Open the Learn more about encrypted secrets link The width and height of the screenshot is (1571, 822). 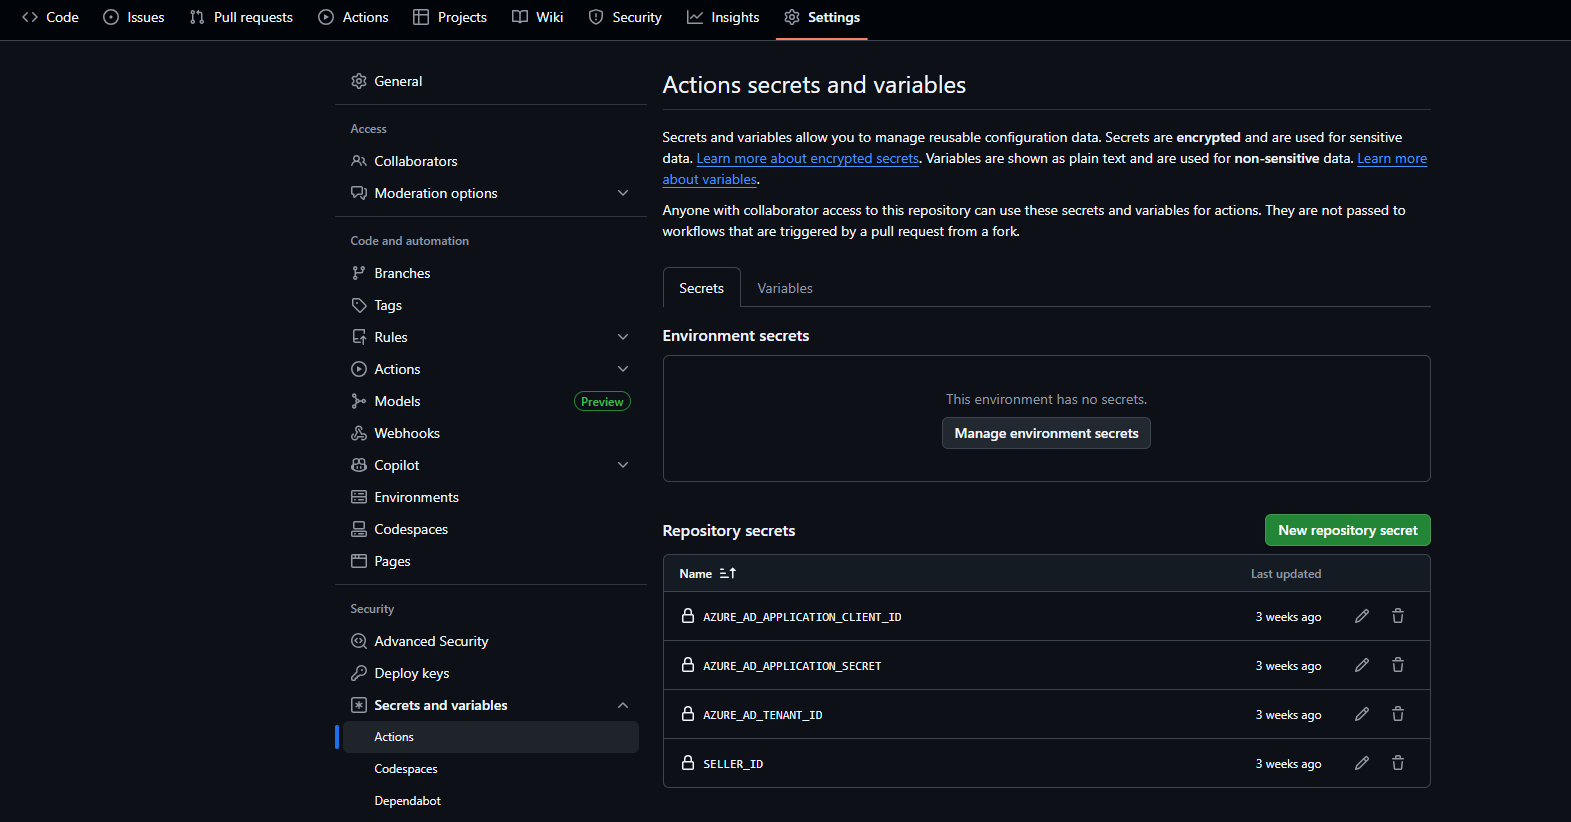coord(807,158)
